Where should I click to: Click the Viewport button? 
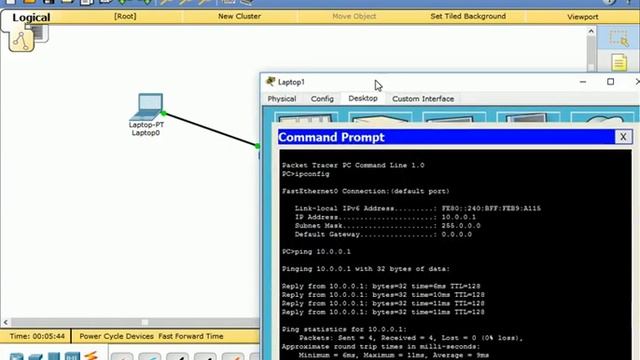(582, 17)
